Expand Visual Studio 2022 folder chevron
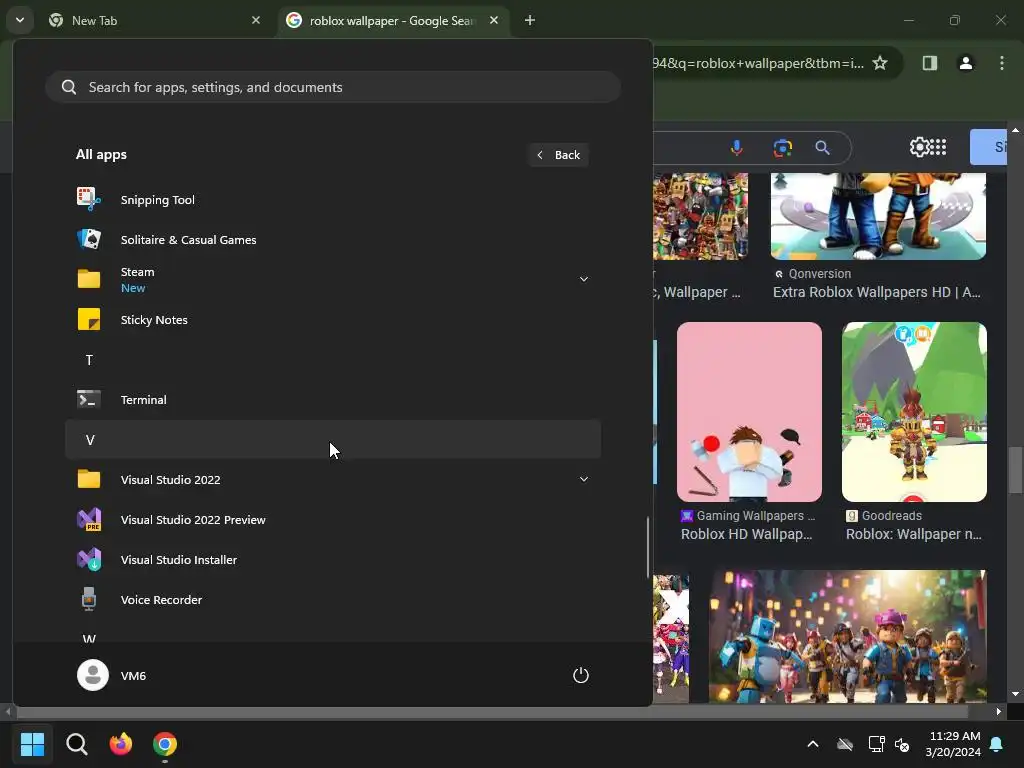Screen dimensions: 1024x768 (584, 479)
